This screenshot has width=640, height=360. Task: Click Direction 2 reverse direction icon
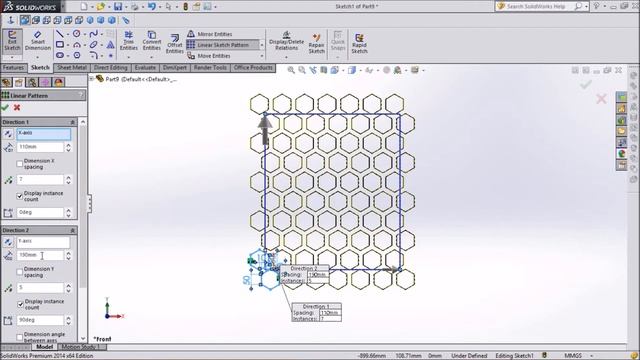[x=8, y=242]
